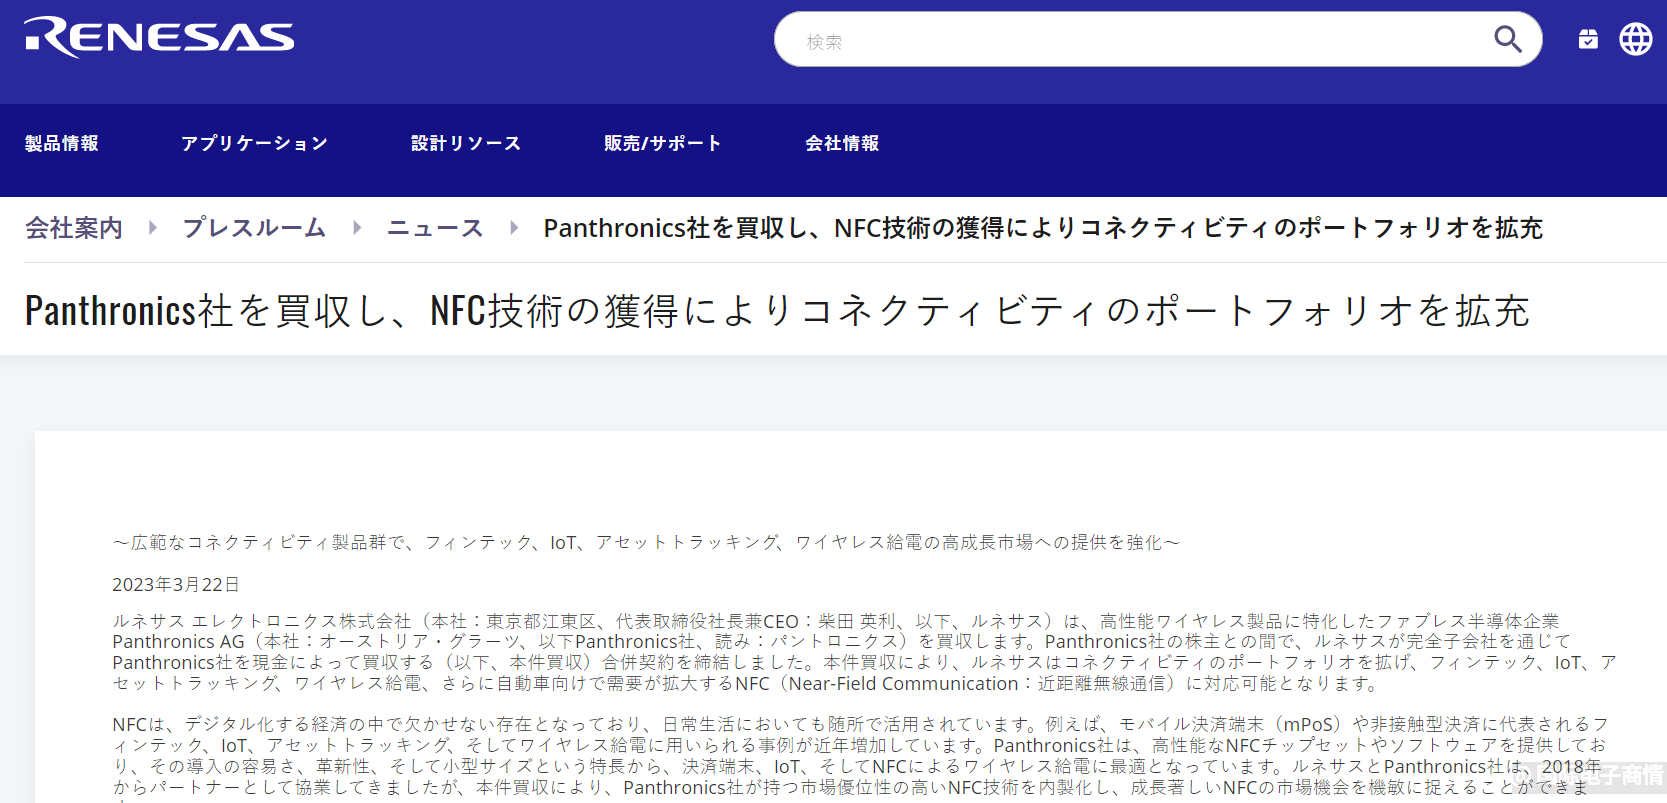
Task: Click the large page heading about Panthronics社 acquisition
Action: (x=777, y=311)
